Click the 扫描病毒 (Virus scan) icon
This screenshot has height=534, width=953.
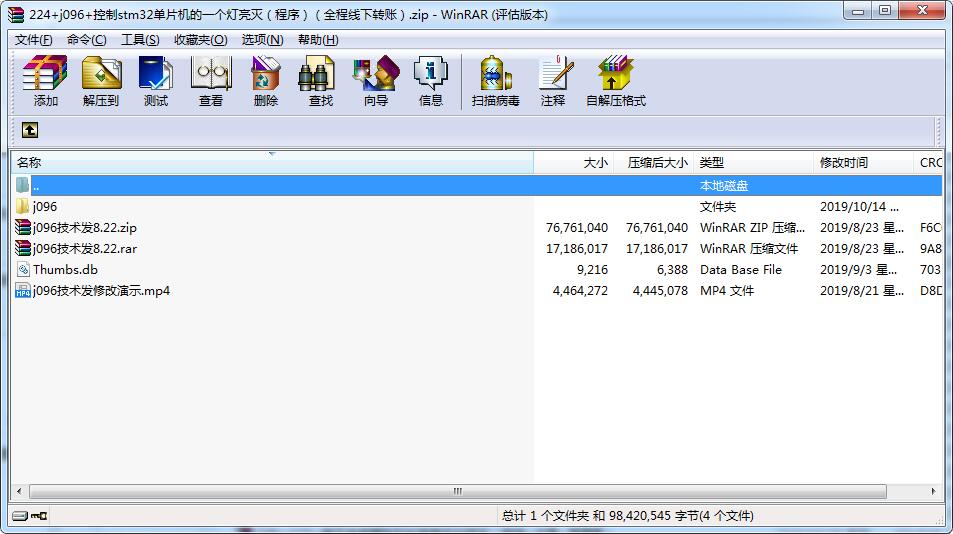tap(495, 73)
